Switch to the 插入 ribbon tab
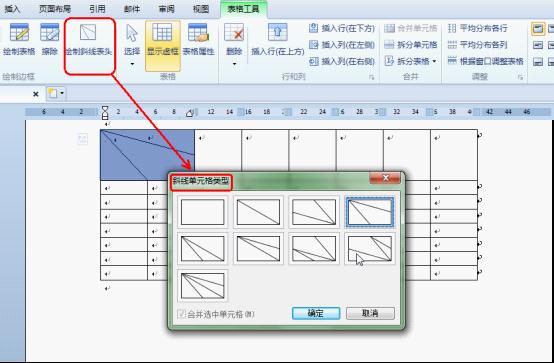Screen dimensions: 554x363 pos(12,9)
